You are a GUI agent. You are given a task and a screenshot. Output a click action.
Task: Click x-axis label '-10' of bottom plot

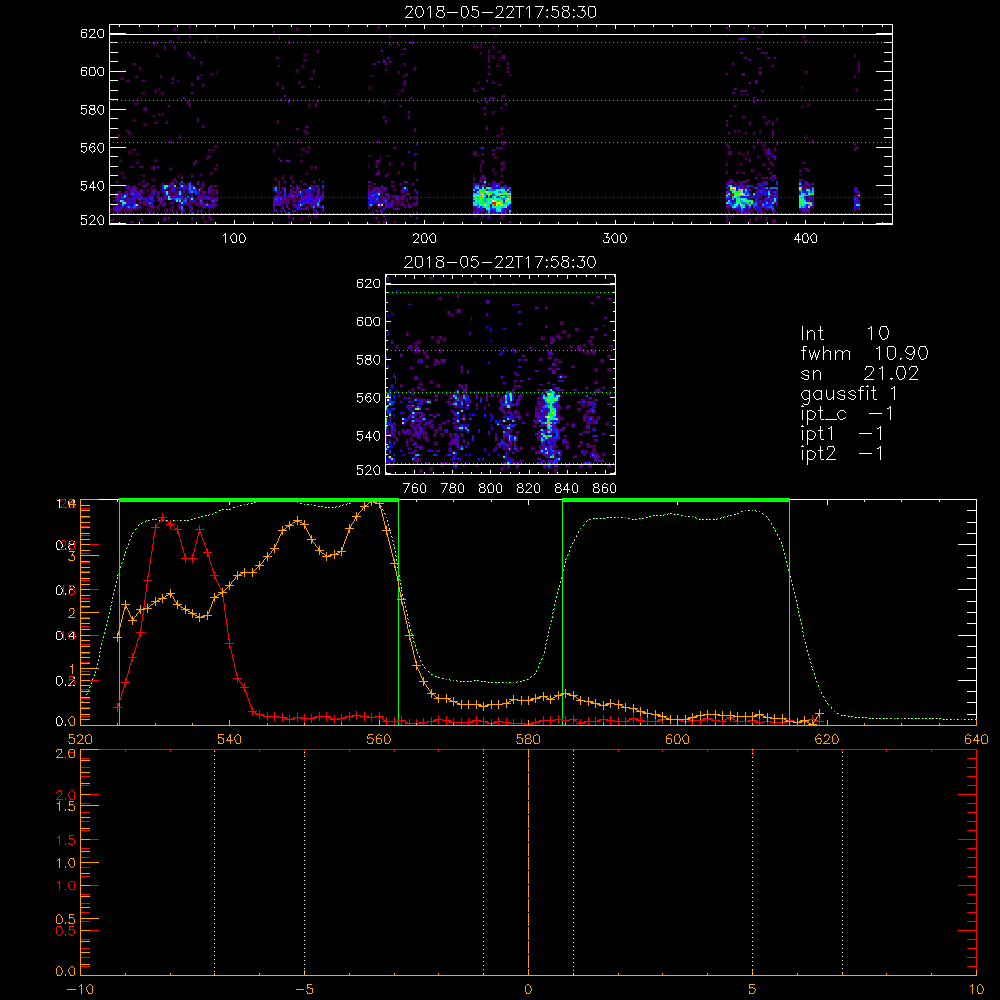(x=80, y=990)
